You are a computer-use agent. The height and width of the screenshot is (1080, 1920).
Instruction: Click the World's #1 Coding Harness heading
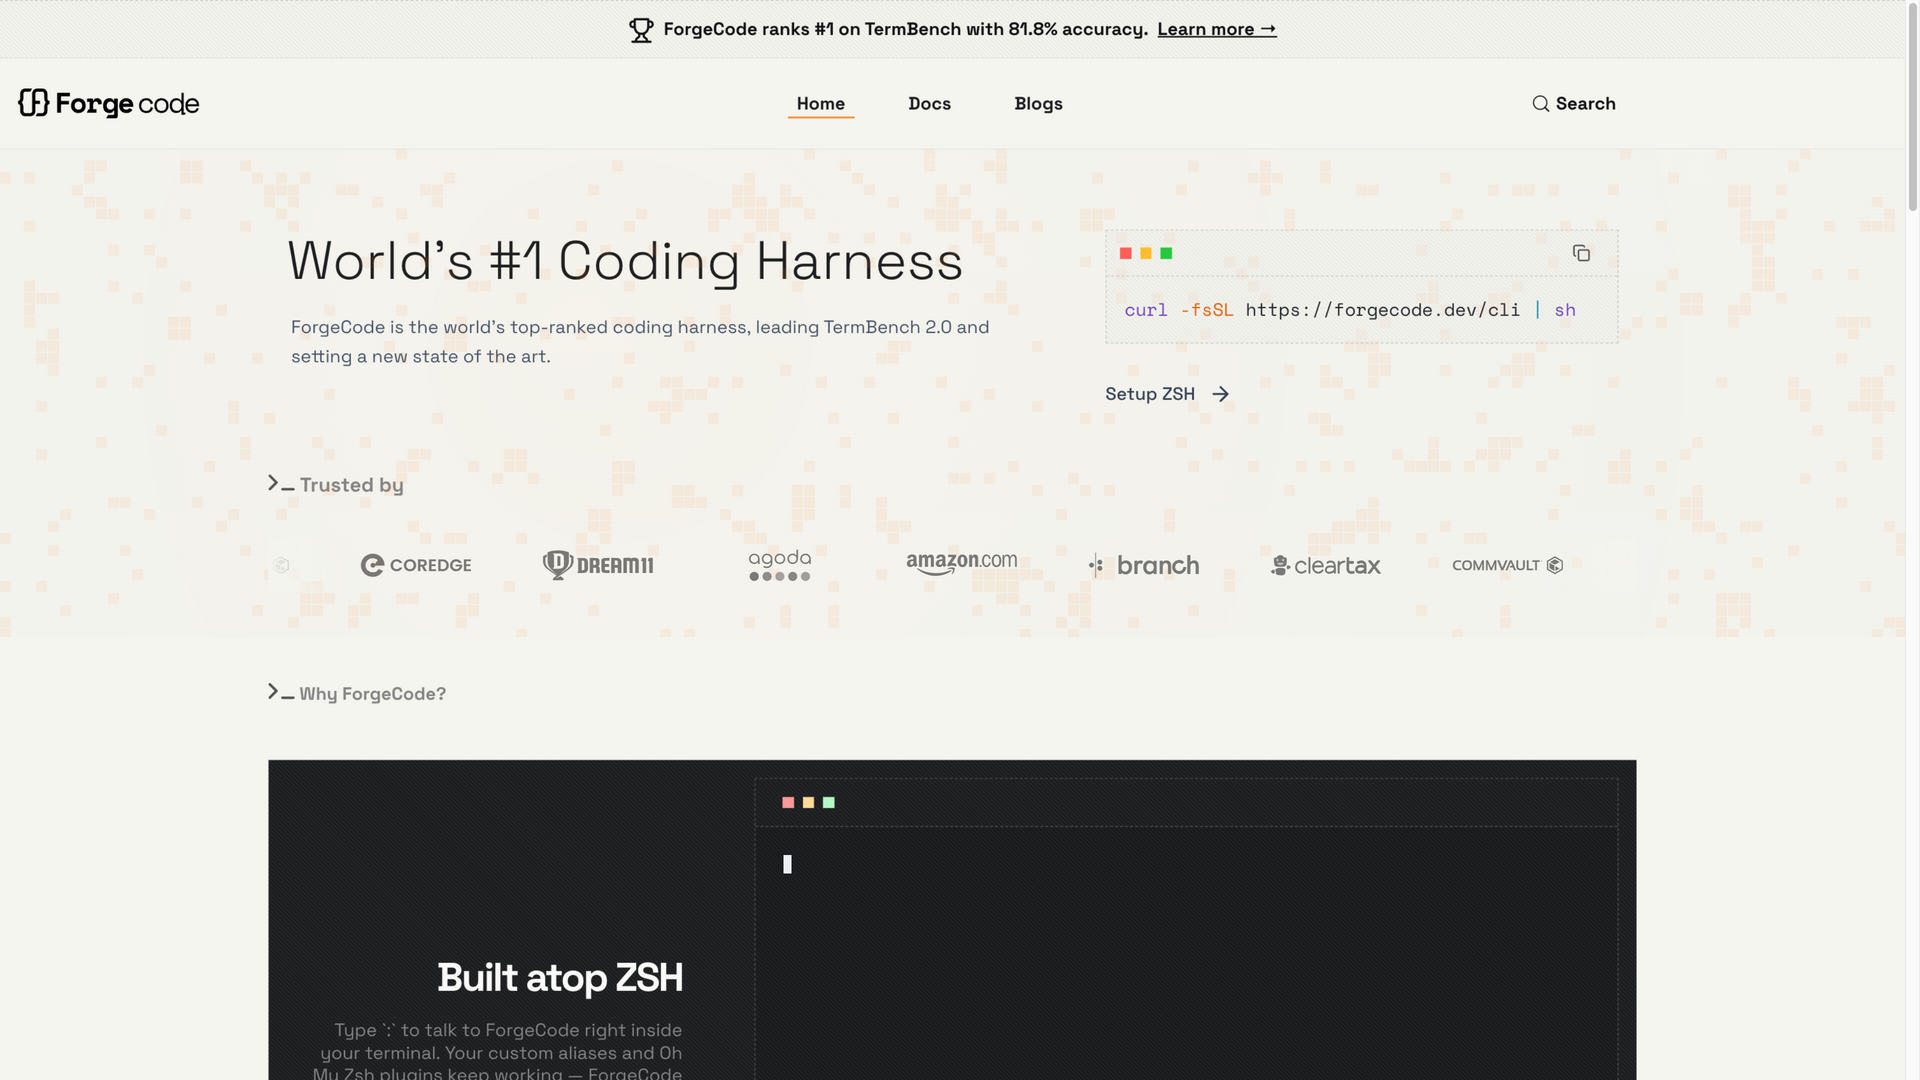point(625,262)
